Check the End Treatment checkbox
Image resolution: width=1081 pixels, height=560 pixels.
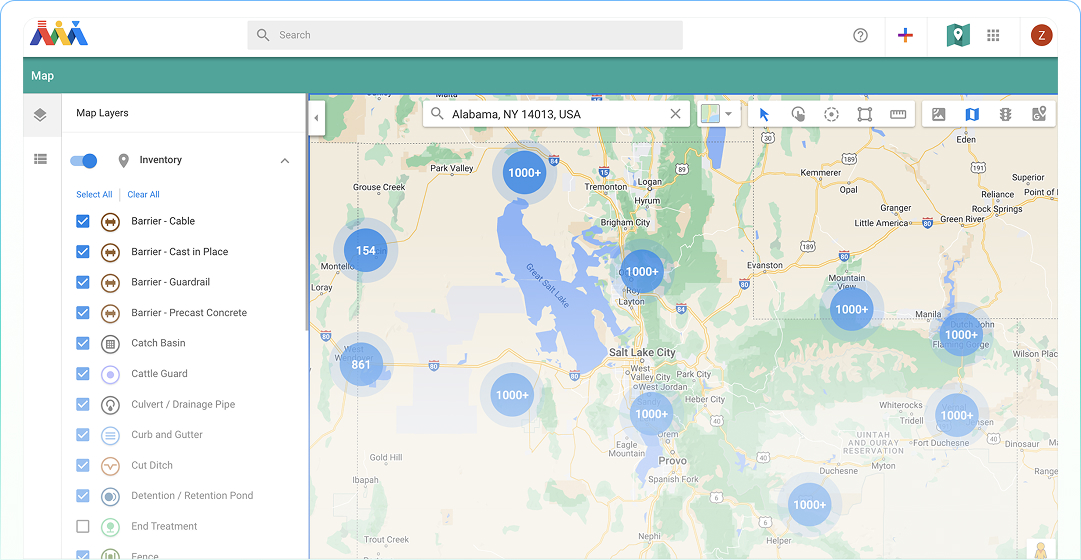click(x=83, y=526)
